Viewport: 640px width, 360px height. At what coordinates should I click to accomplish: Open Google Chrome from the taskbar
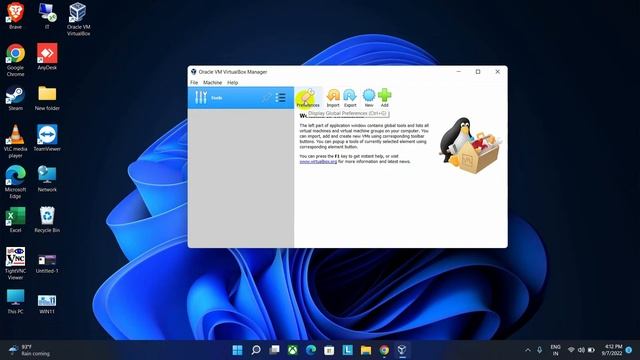coord(384,350)
